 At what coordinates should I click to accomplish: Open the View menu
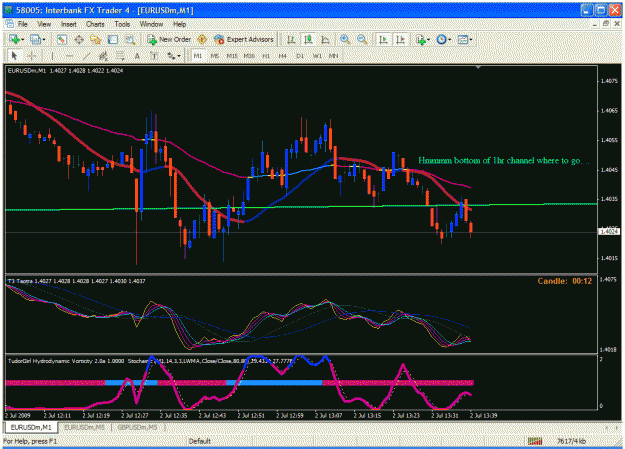44,24
